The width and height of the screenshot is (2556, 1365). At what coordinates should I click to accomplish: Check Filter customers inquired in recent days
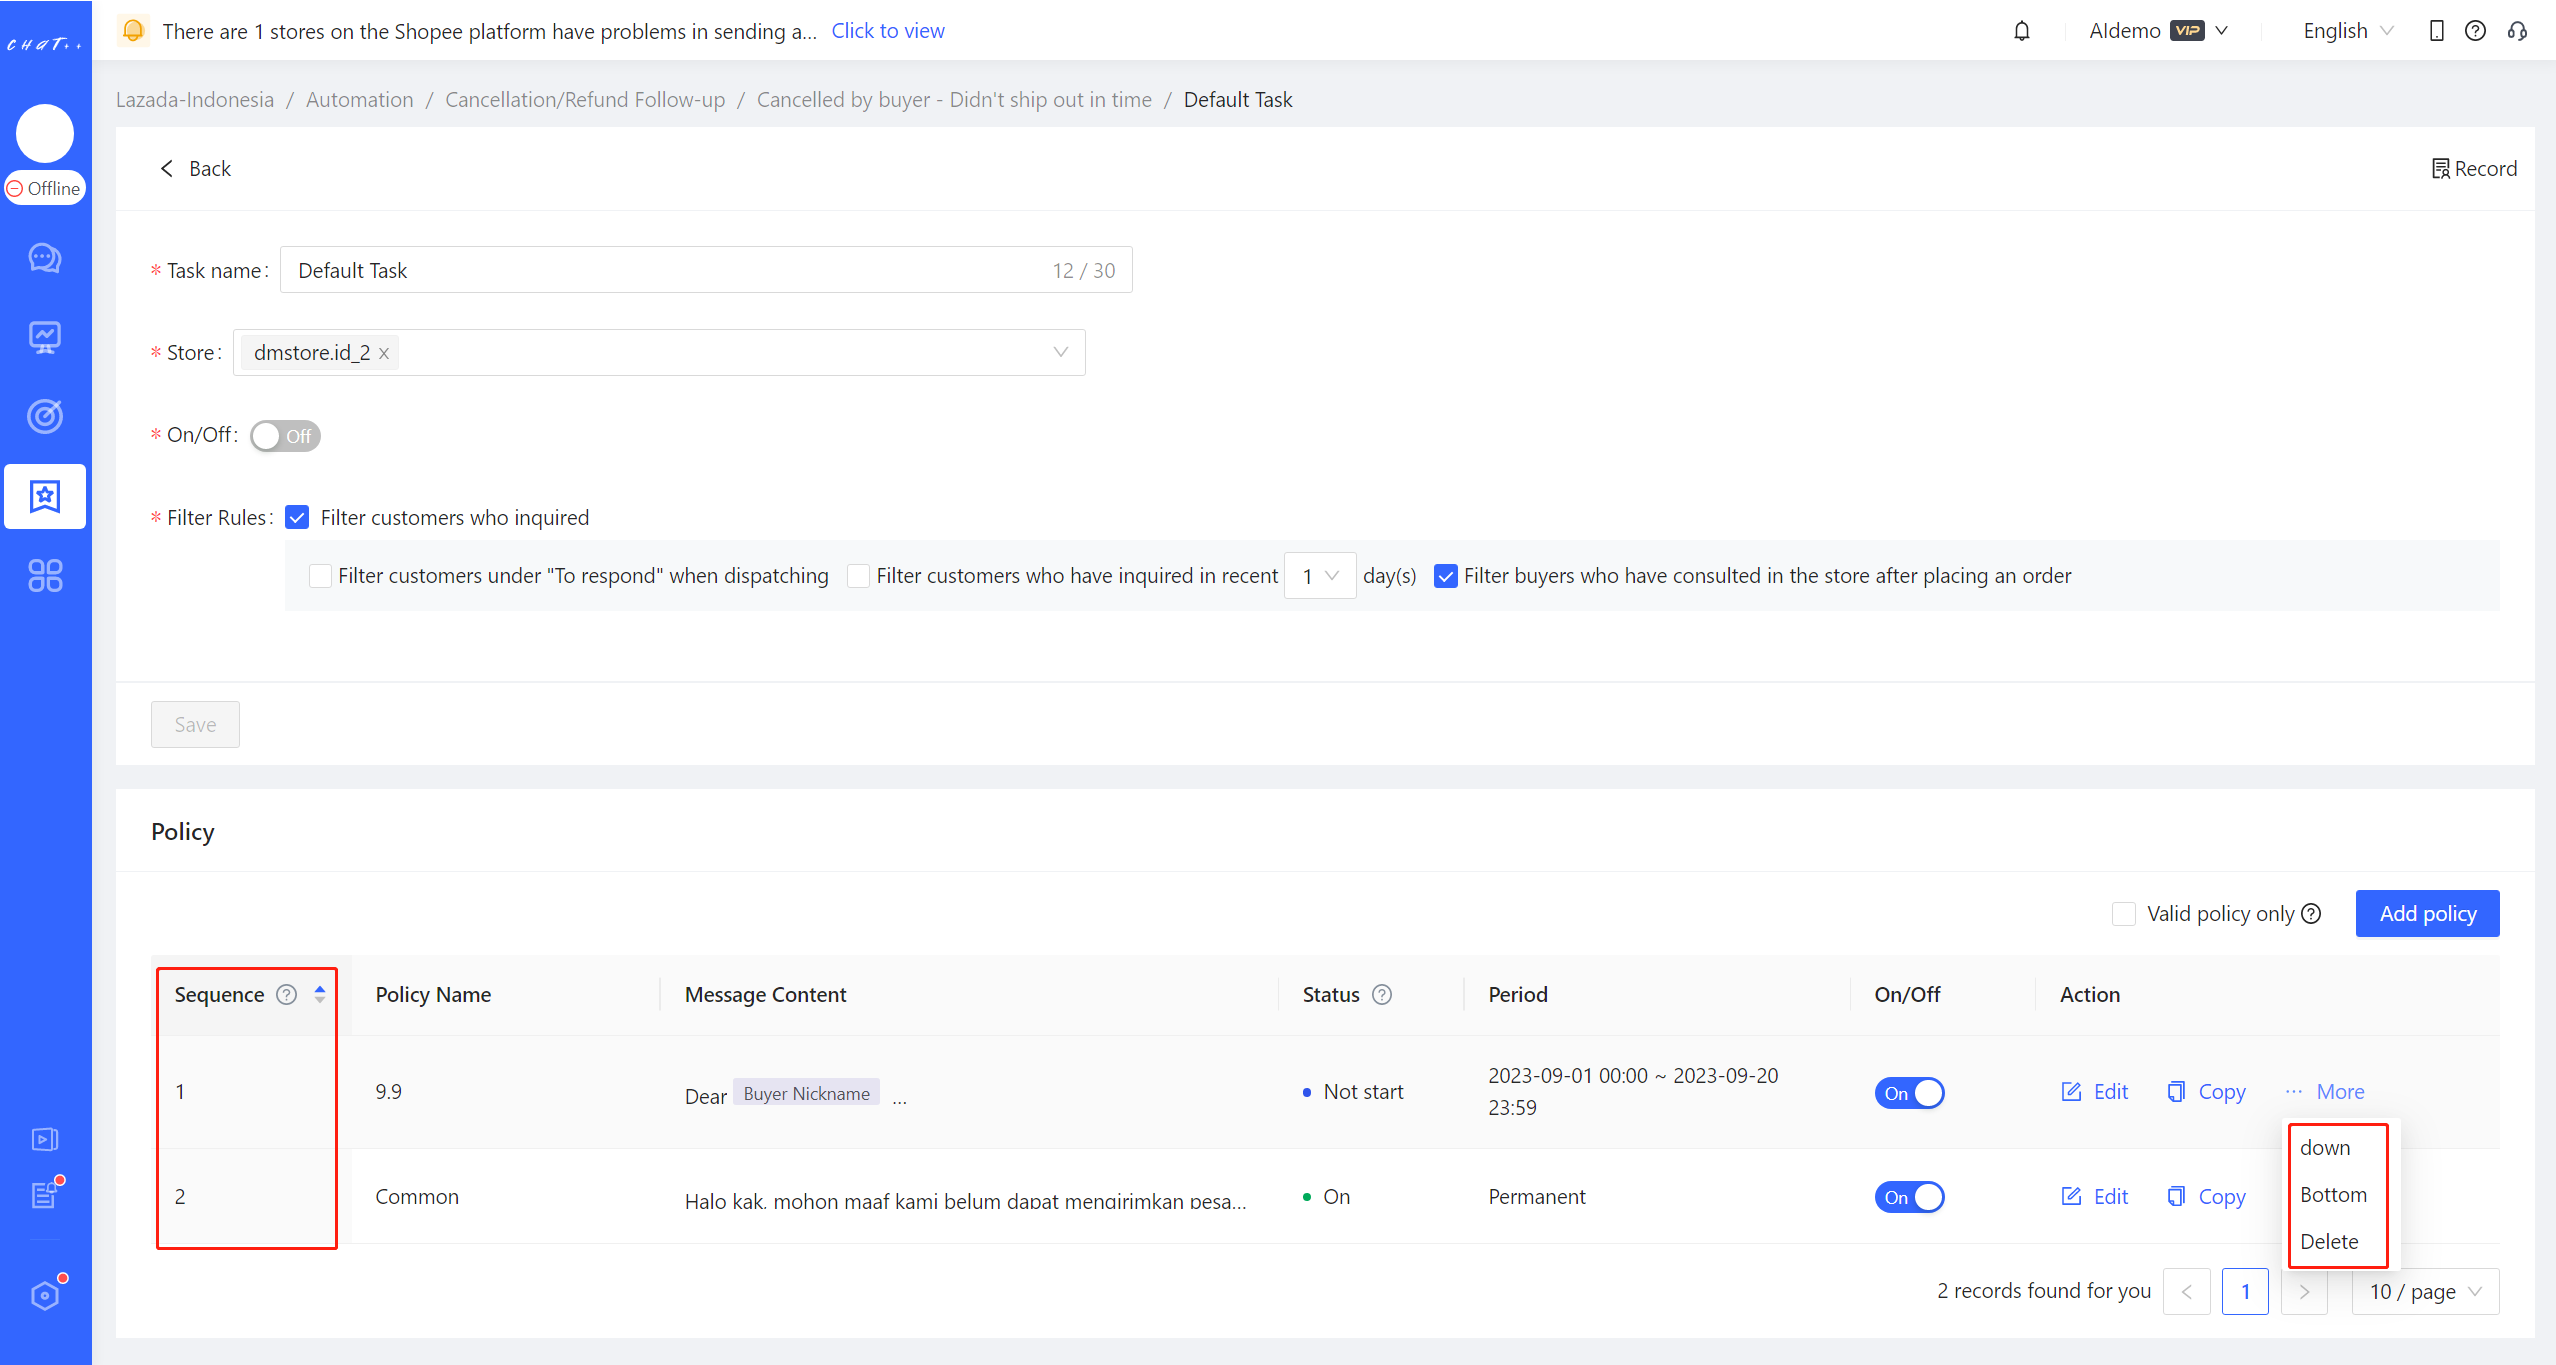click(x=858, y=575)
